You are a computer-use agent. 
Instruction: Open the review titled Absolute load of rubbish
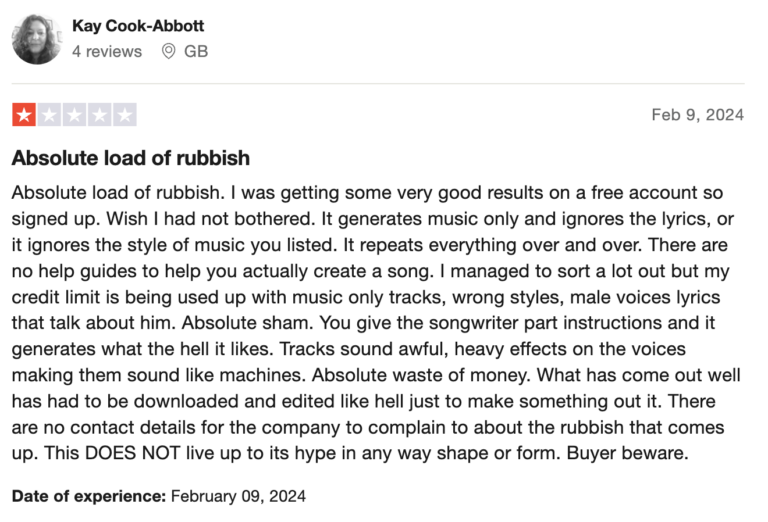(x=131, y=158)
